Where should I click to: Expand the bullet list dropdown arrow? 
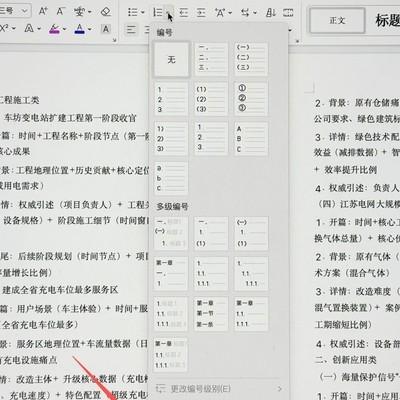click(x=143, y=13)
